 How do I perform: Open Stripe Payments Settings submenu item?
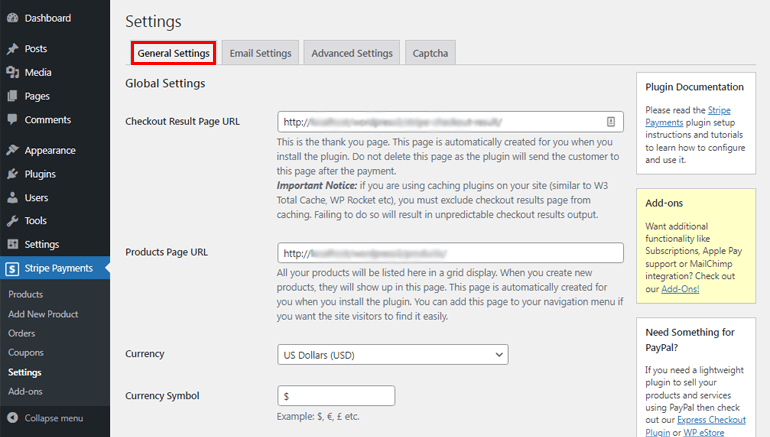pos(25,372)
